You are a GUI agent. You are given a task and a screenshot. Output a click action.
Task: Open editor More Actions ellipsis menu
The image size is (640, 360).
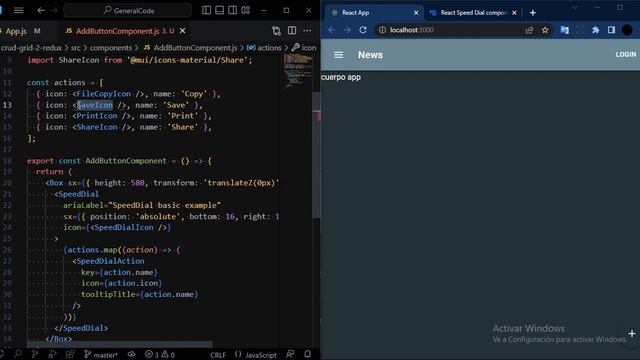[307, 31]
